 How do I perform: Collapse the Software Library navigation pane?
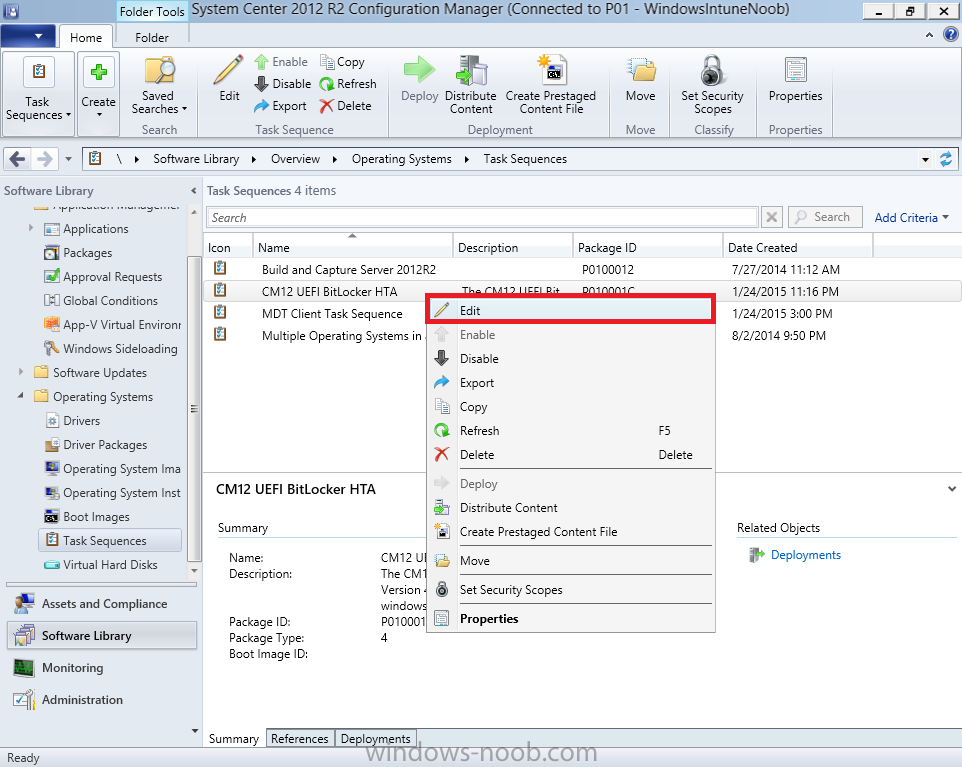193,191
